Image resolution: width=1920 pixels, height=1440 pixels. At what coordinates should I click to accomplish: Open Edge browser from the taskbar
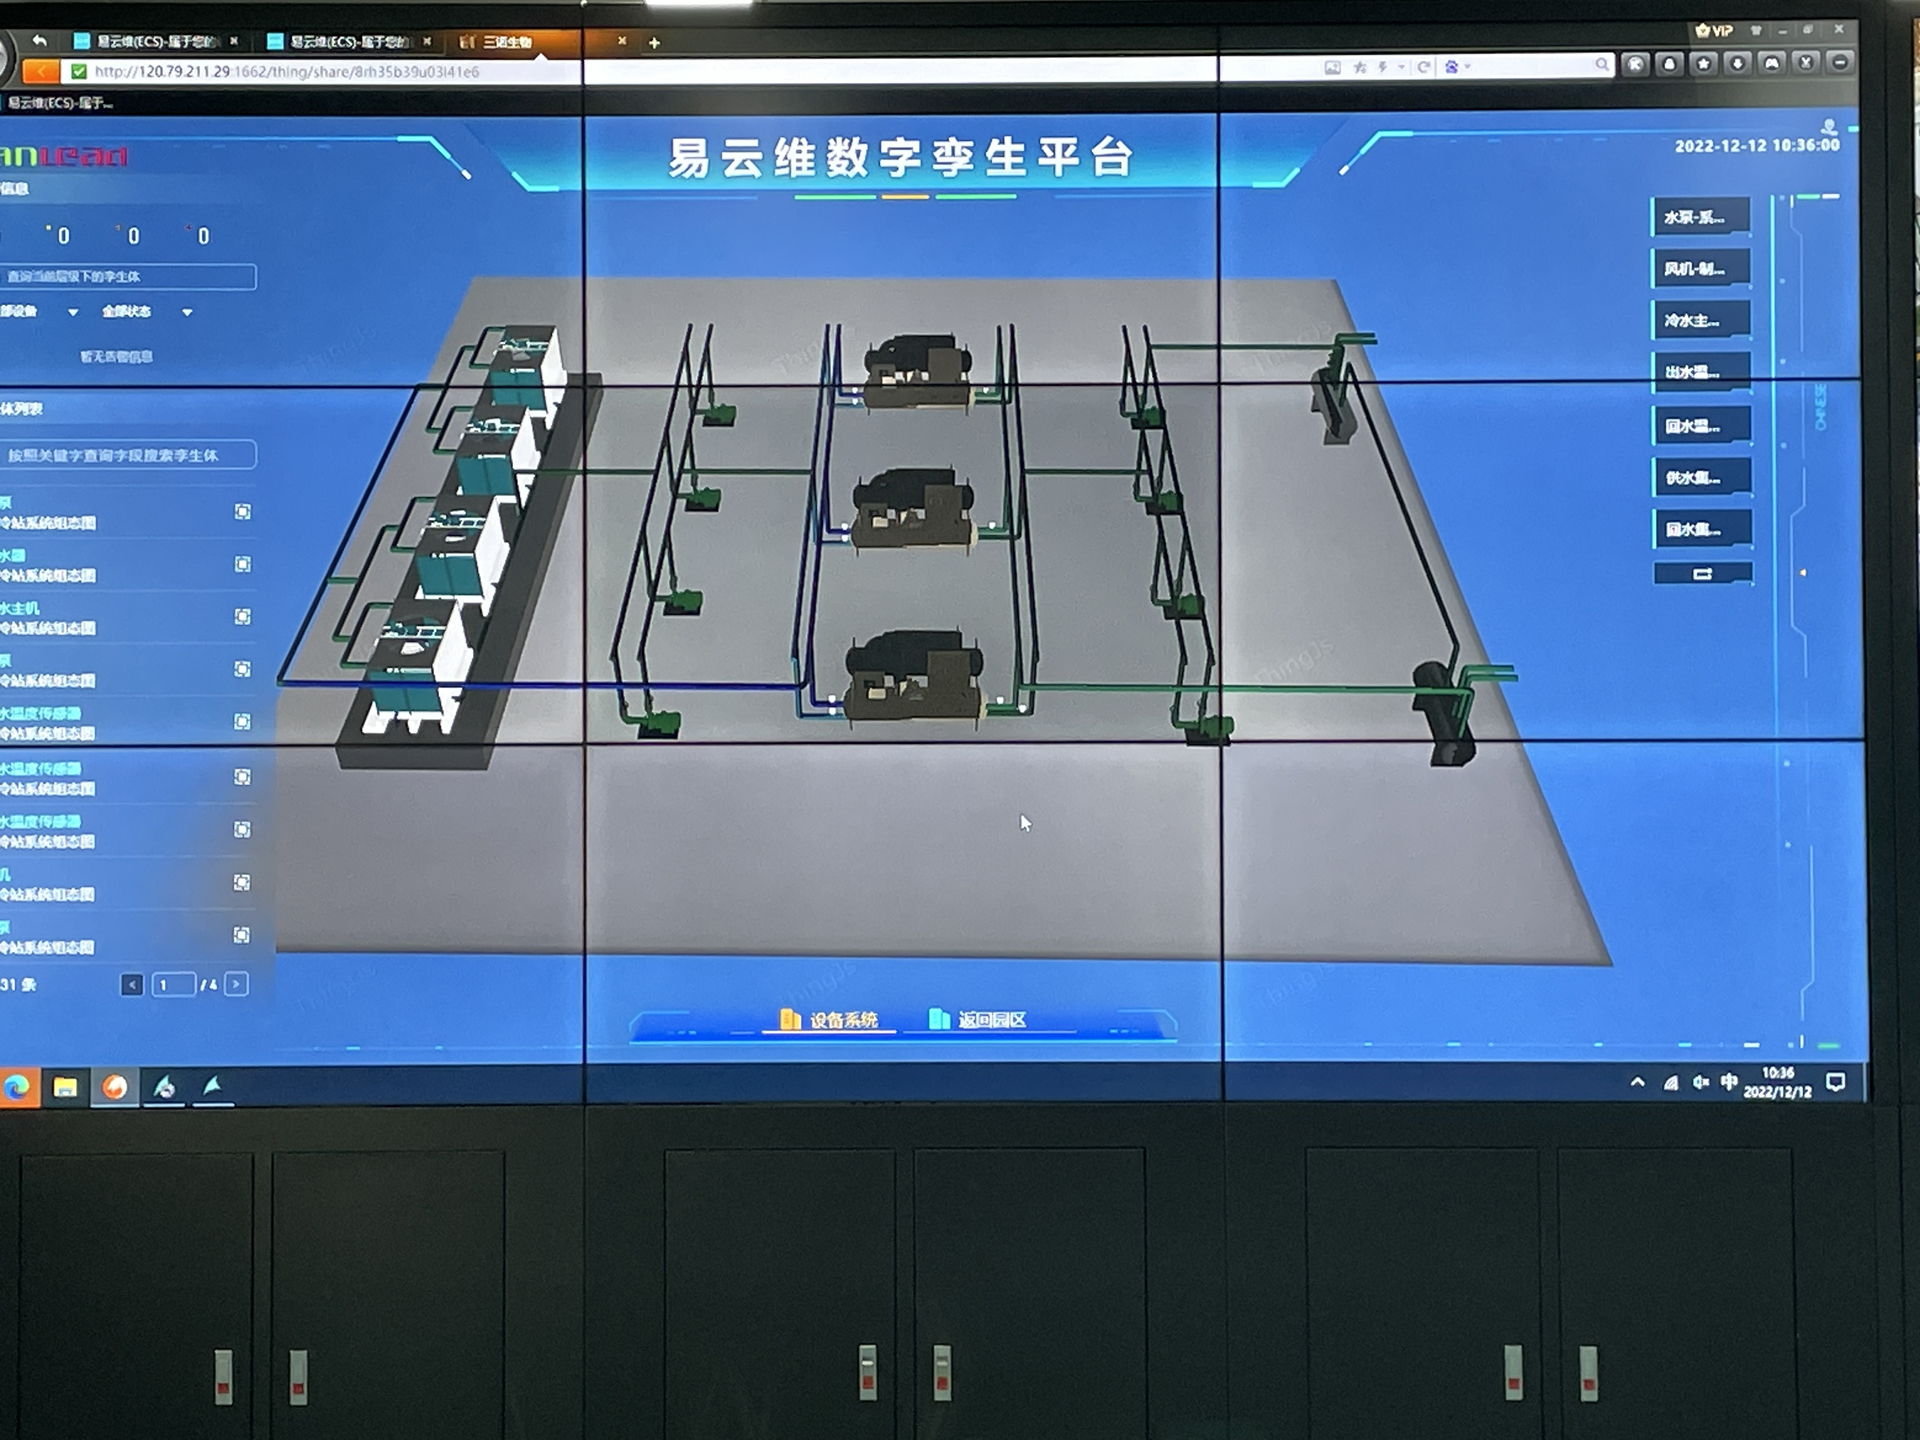click(x=17, y=1087)
